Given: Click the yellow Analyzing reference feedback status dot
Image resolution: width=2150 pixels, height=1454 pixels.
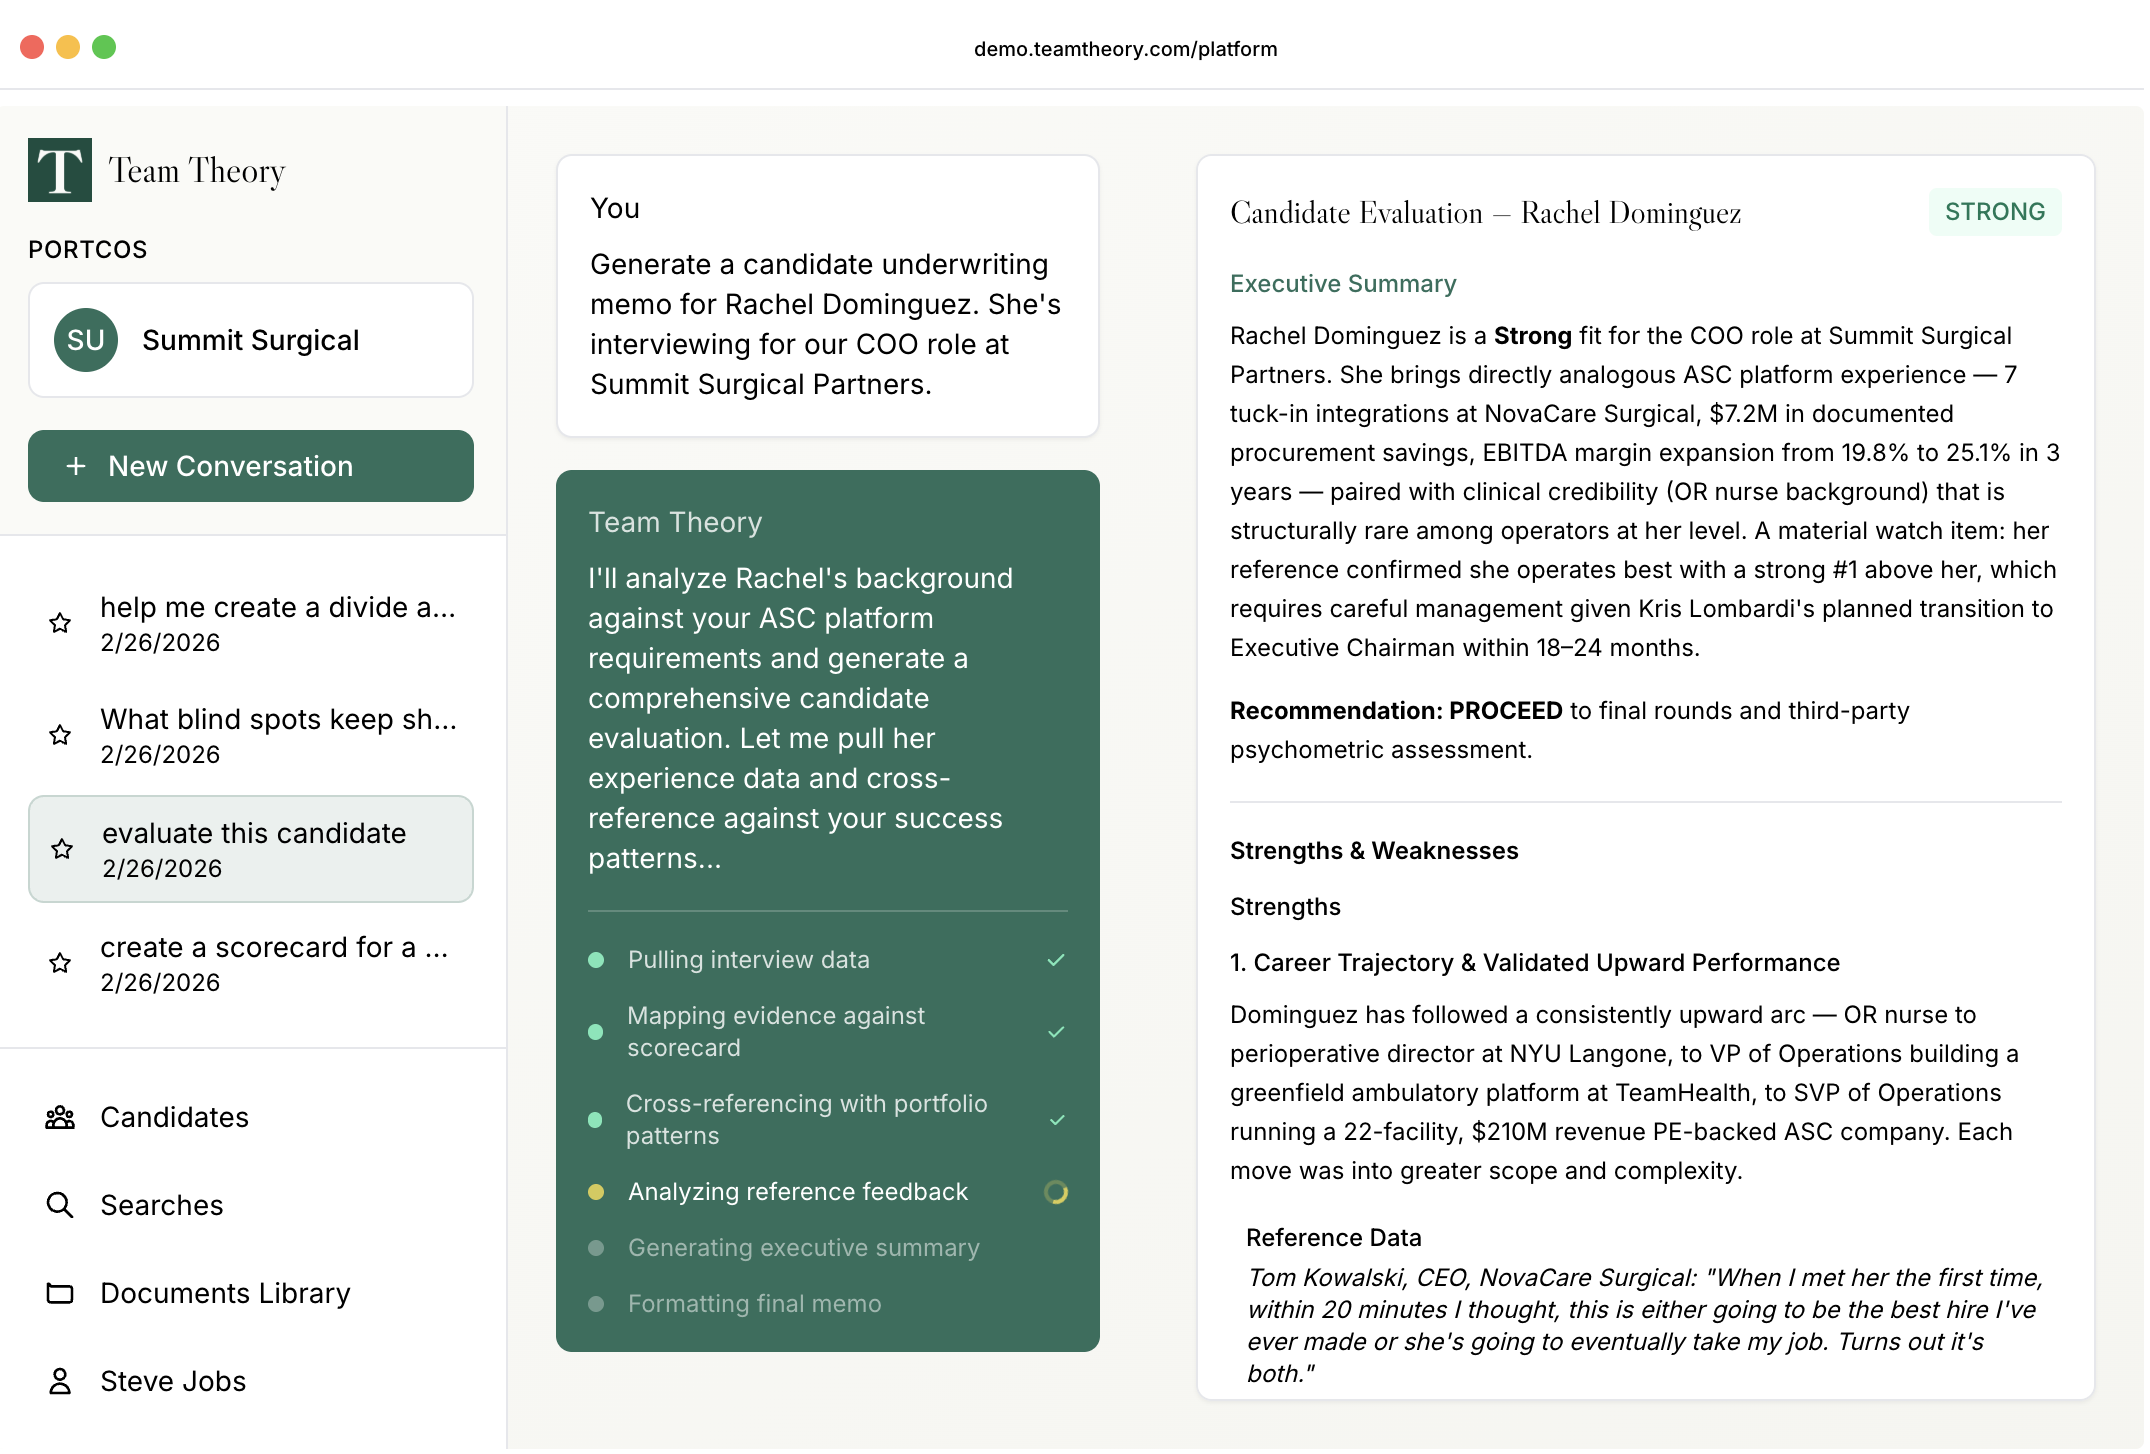Looking at the screenshot, I should (x=597, y=1193).
